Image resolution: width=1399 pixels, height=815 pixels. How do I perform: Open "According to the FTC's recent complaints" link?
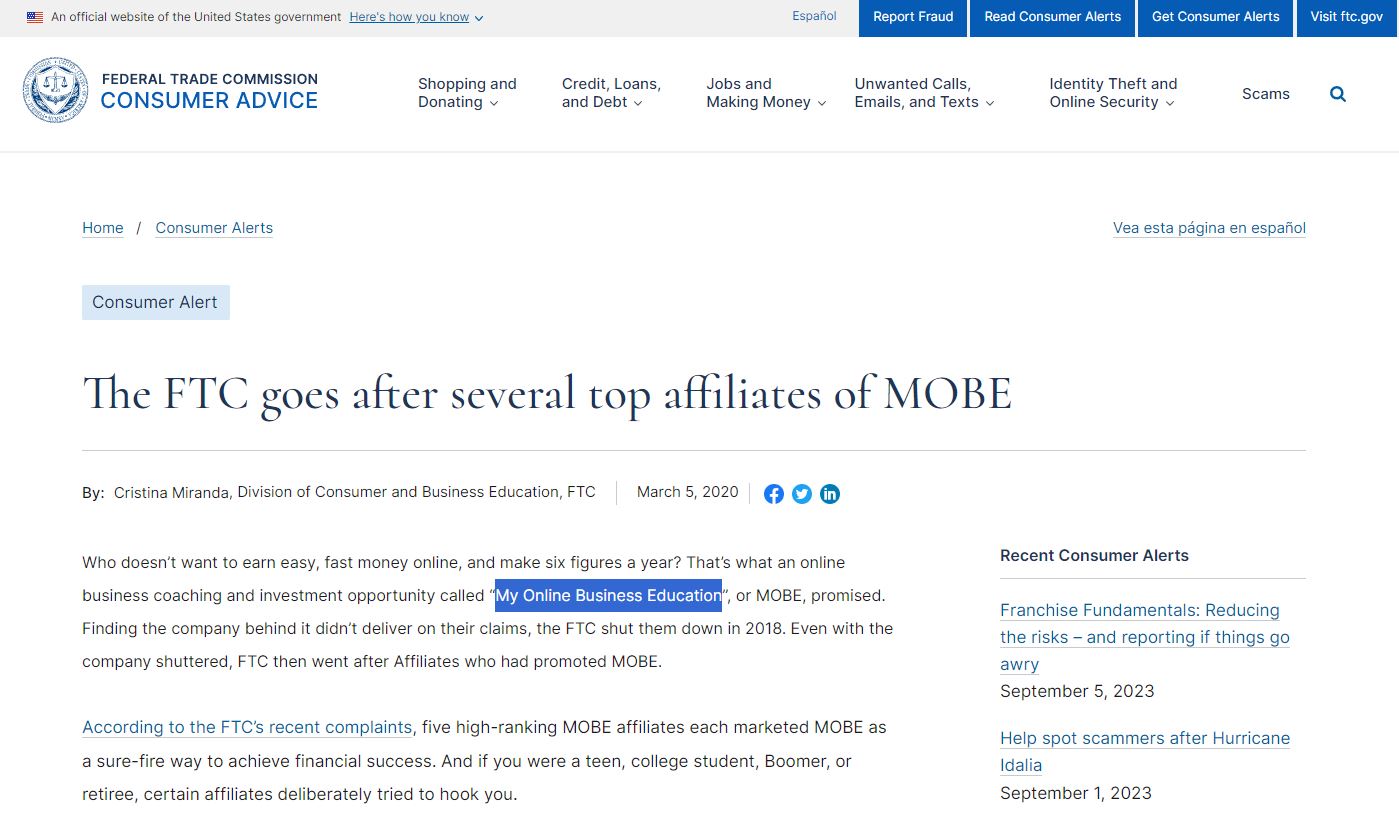click(247, 727)
